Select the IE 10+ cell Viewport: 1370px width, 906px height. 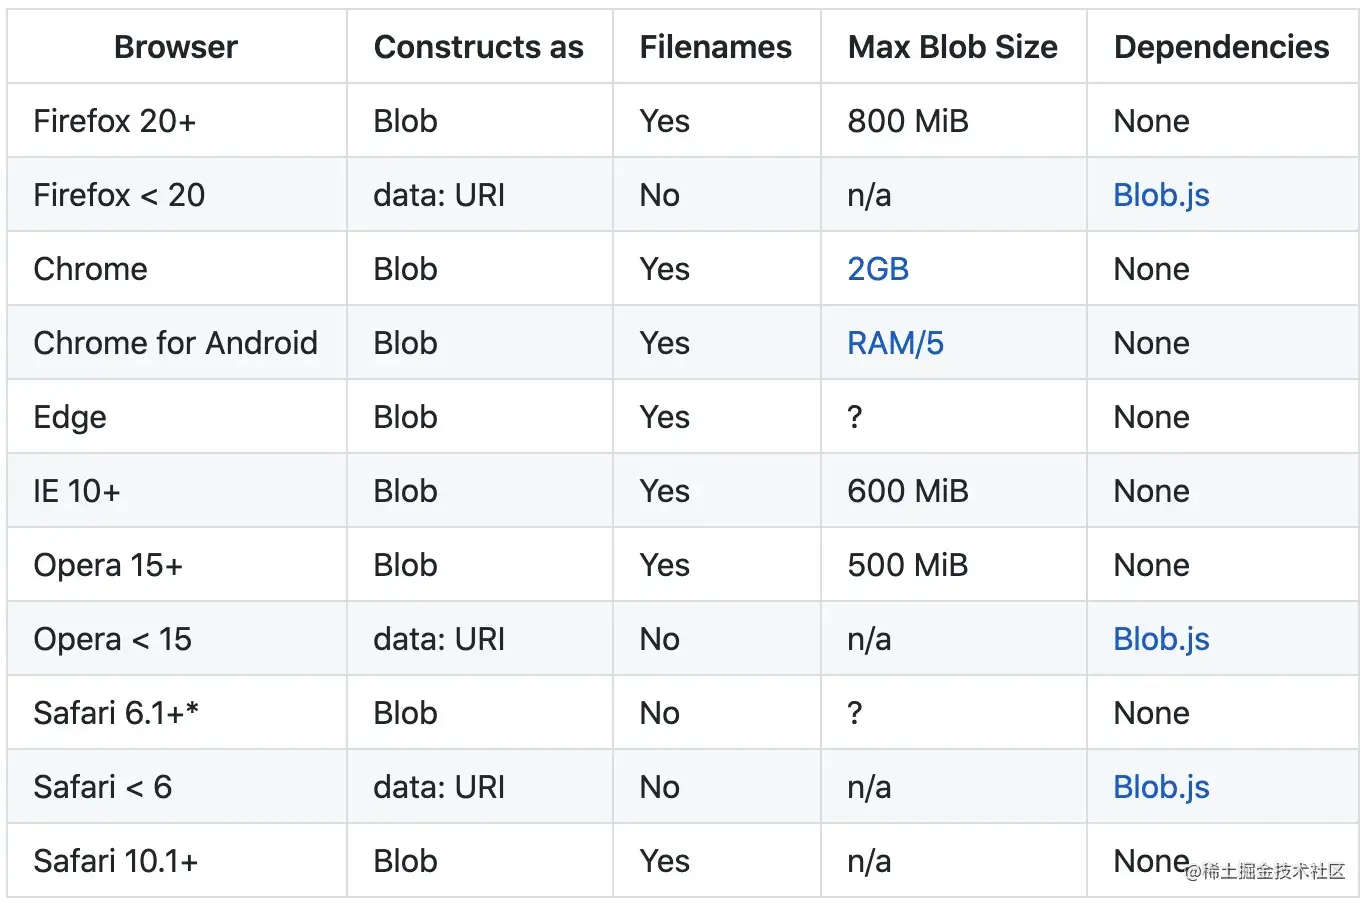(77, 491)
